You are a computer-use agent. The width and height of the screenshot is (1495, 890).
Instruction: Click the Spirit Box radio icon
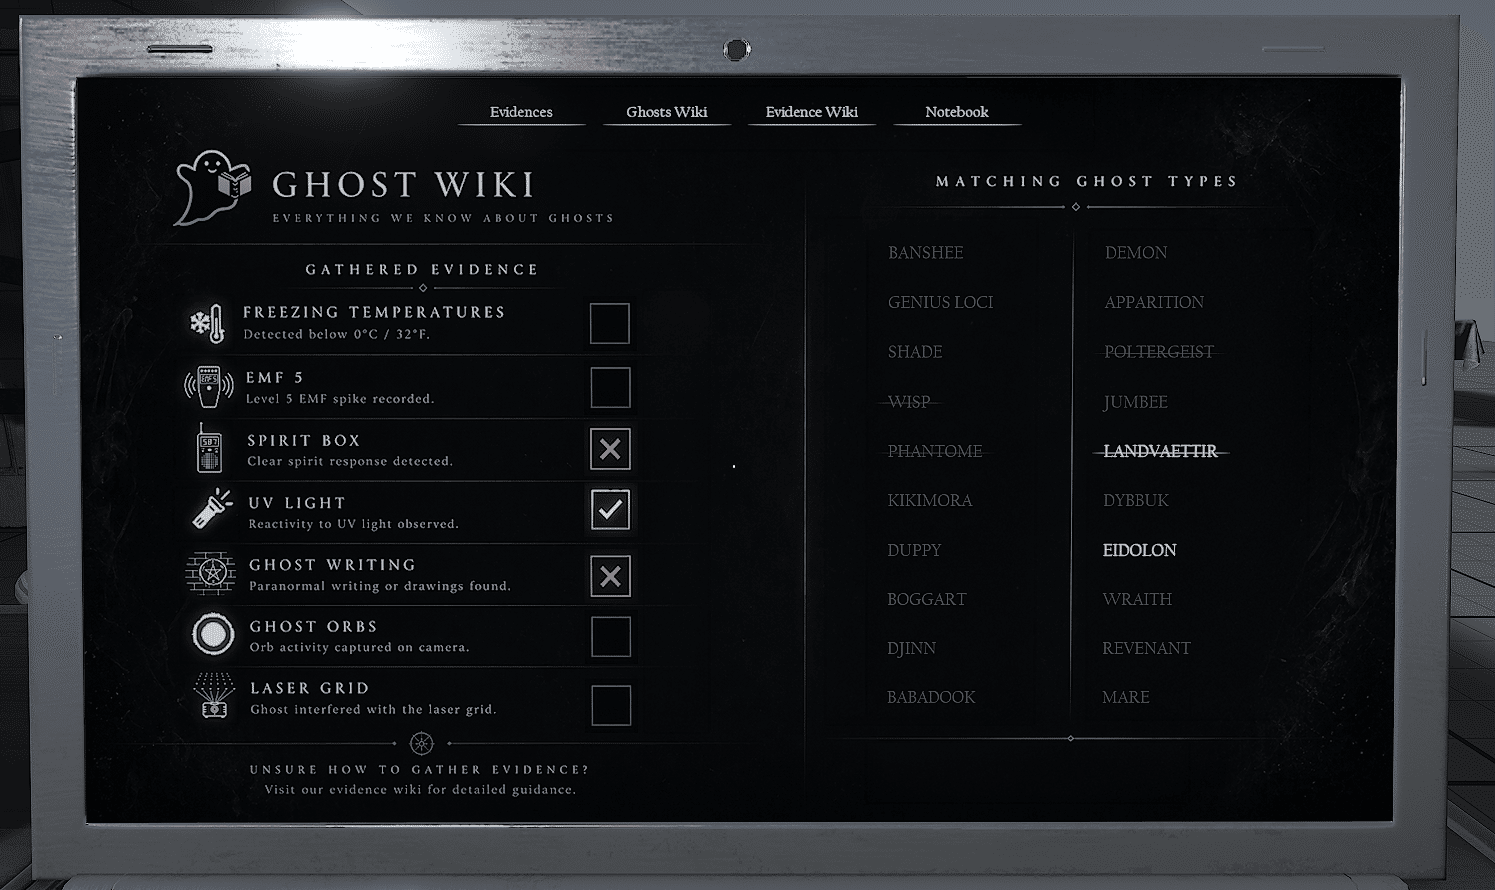coord(209,449)
